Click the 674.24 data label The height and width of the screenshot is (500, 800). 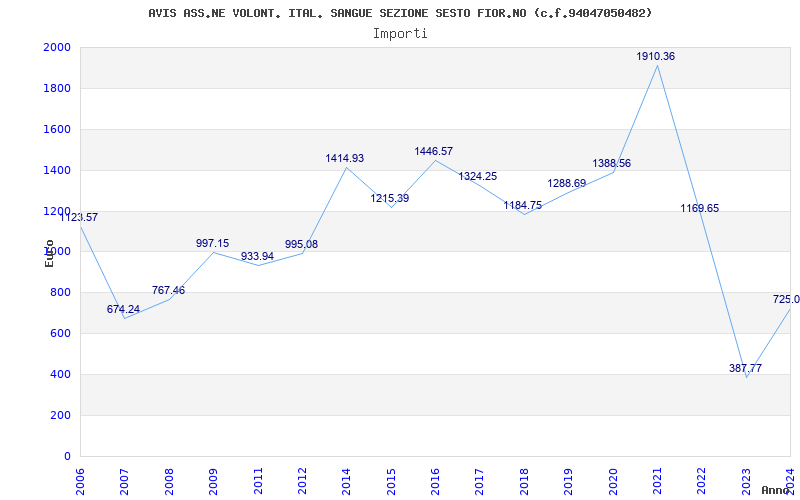[x=123, y=310]
